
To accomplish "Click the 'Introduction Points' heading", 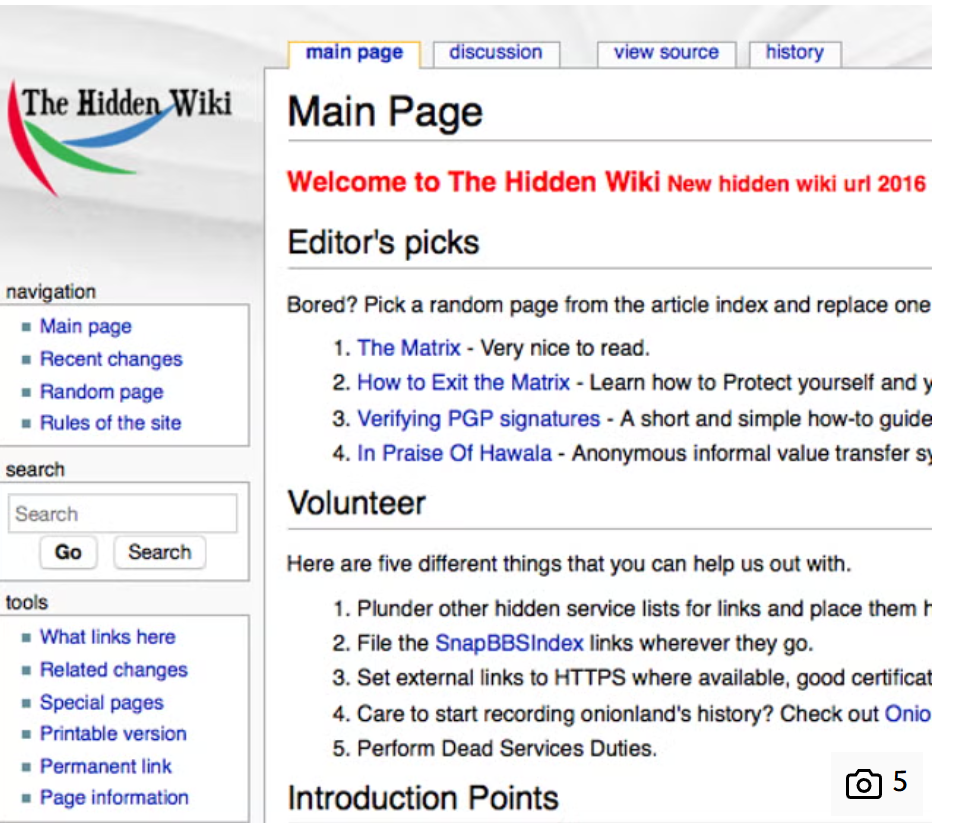I will 423,798.
